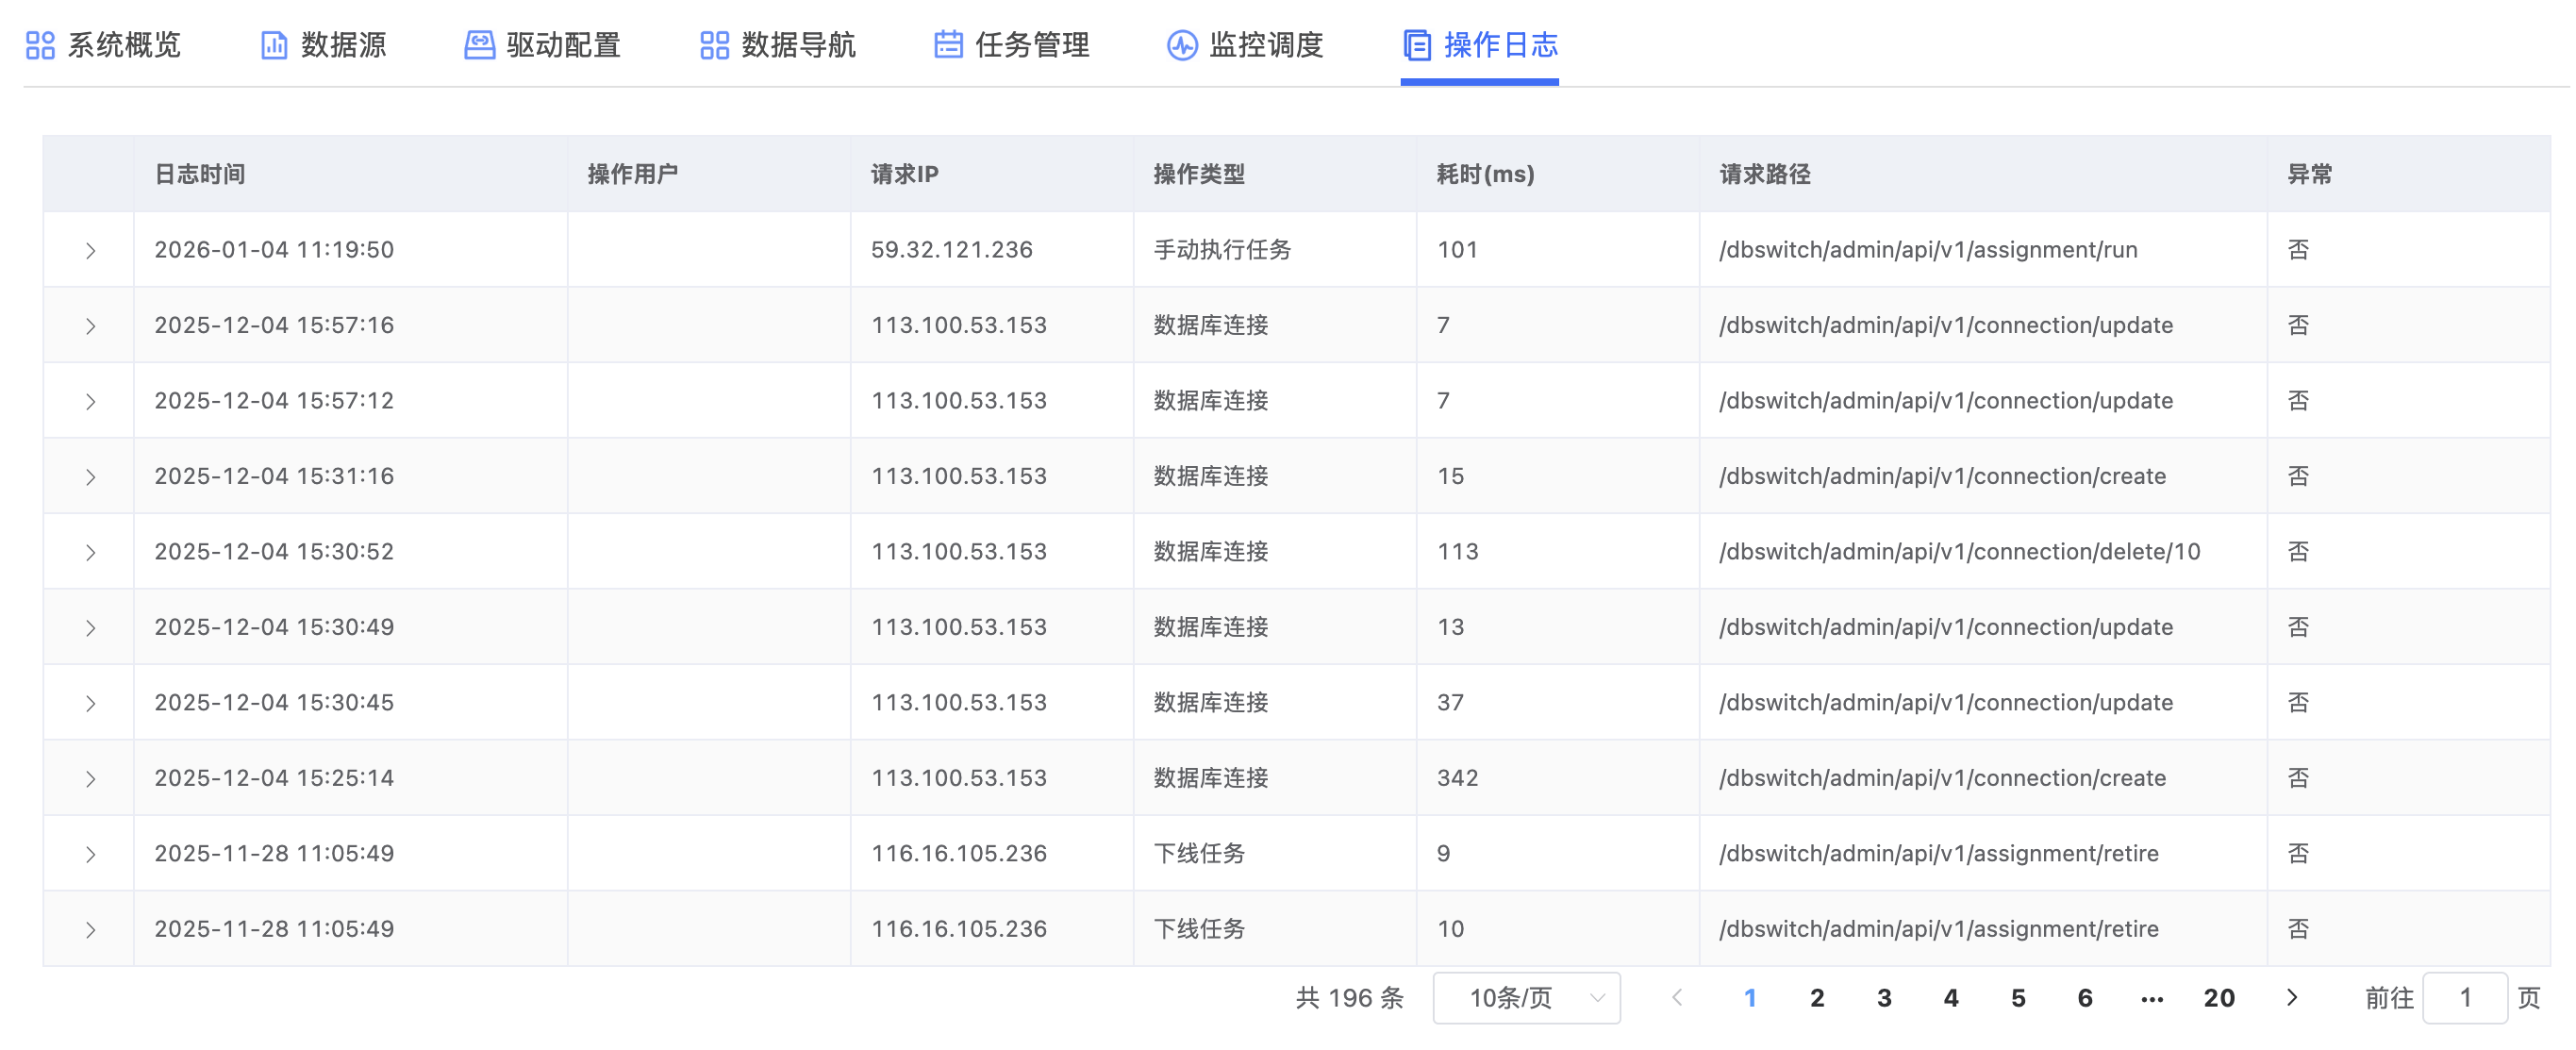The height and width of the screenshot is (1050, 2576).
Task: Jump to last page 20
Action: (x=2219, y=997)
